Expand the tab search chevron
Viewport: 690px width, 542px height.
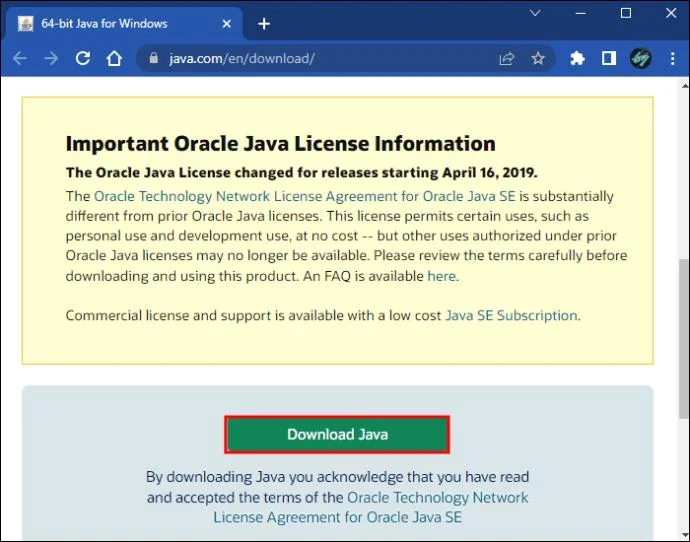(x=535, y=13)
